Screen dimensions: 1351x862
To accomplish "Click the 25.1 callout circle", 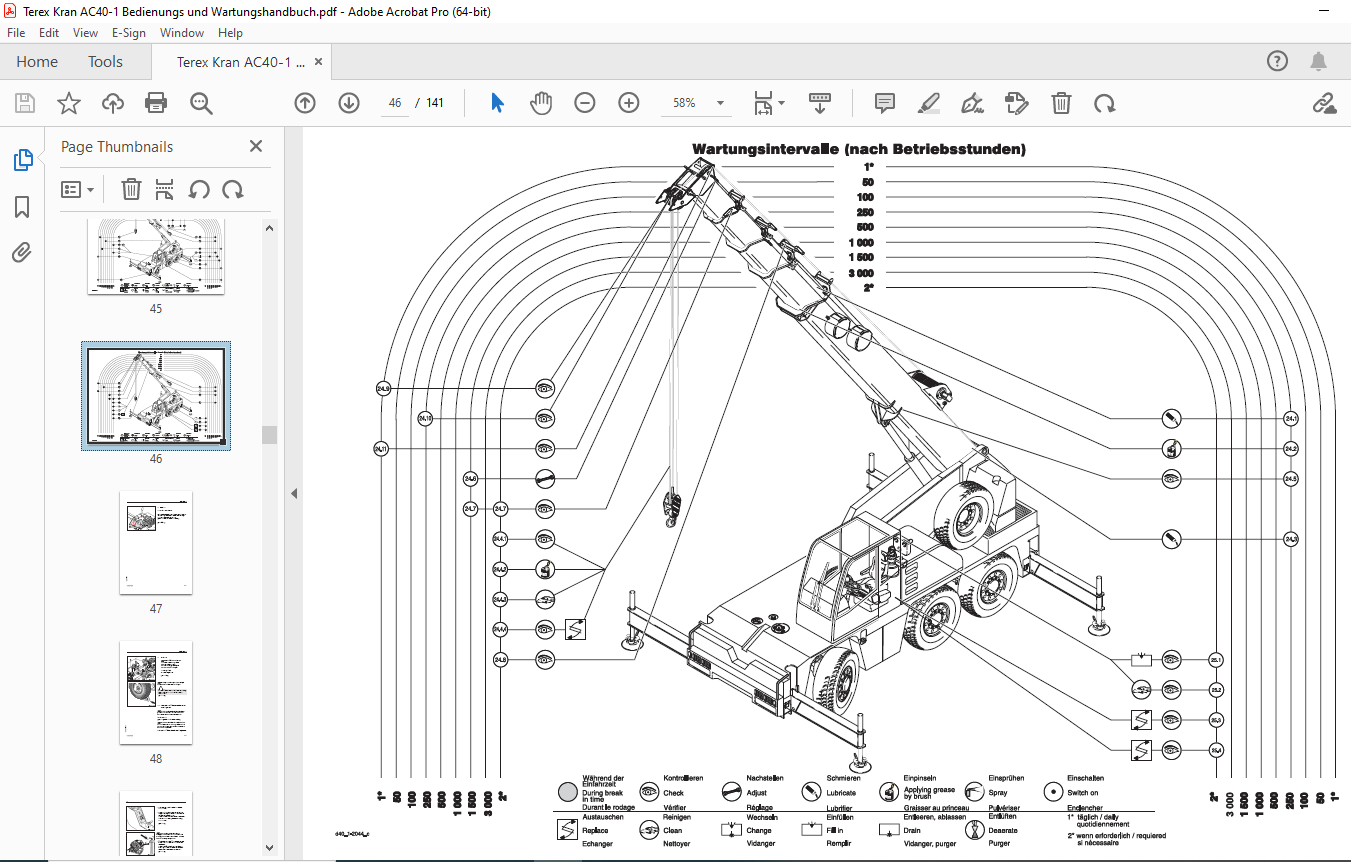I will coord(1216,659).
